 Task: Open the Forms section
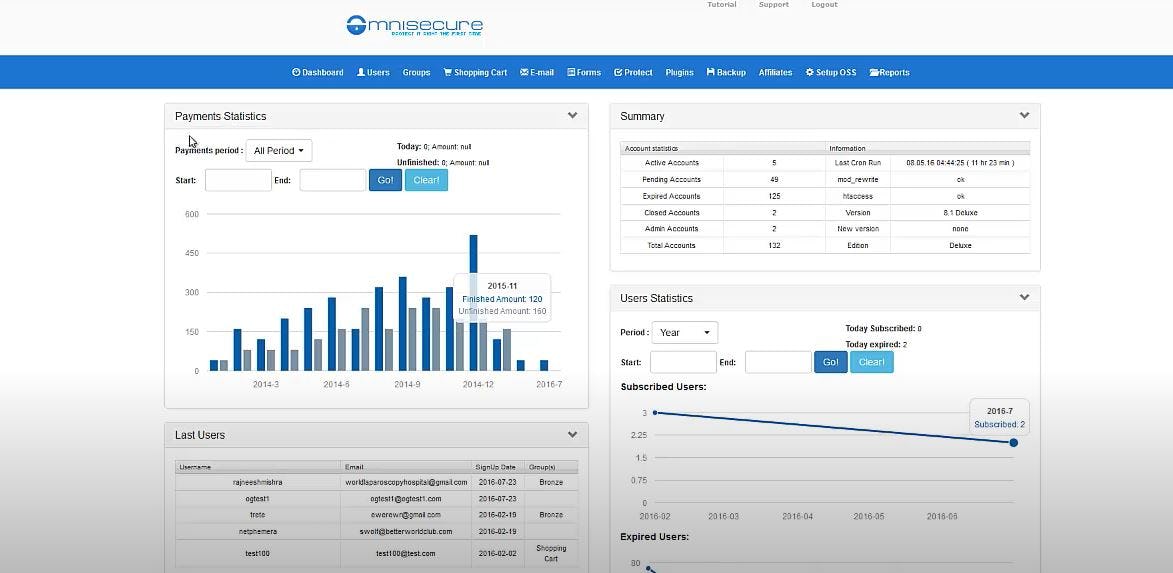click(x=584, y=73)
